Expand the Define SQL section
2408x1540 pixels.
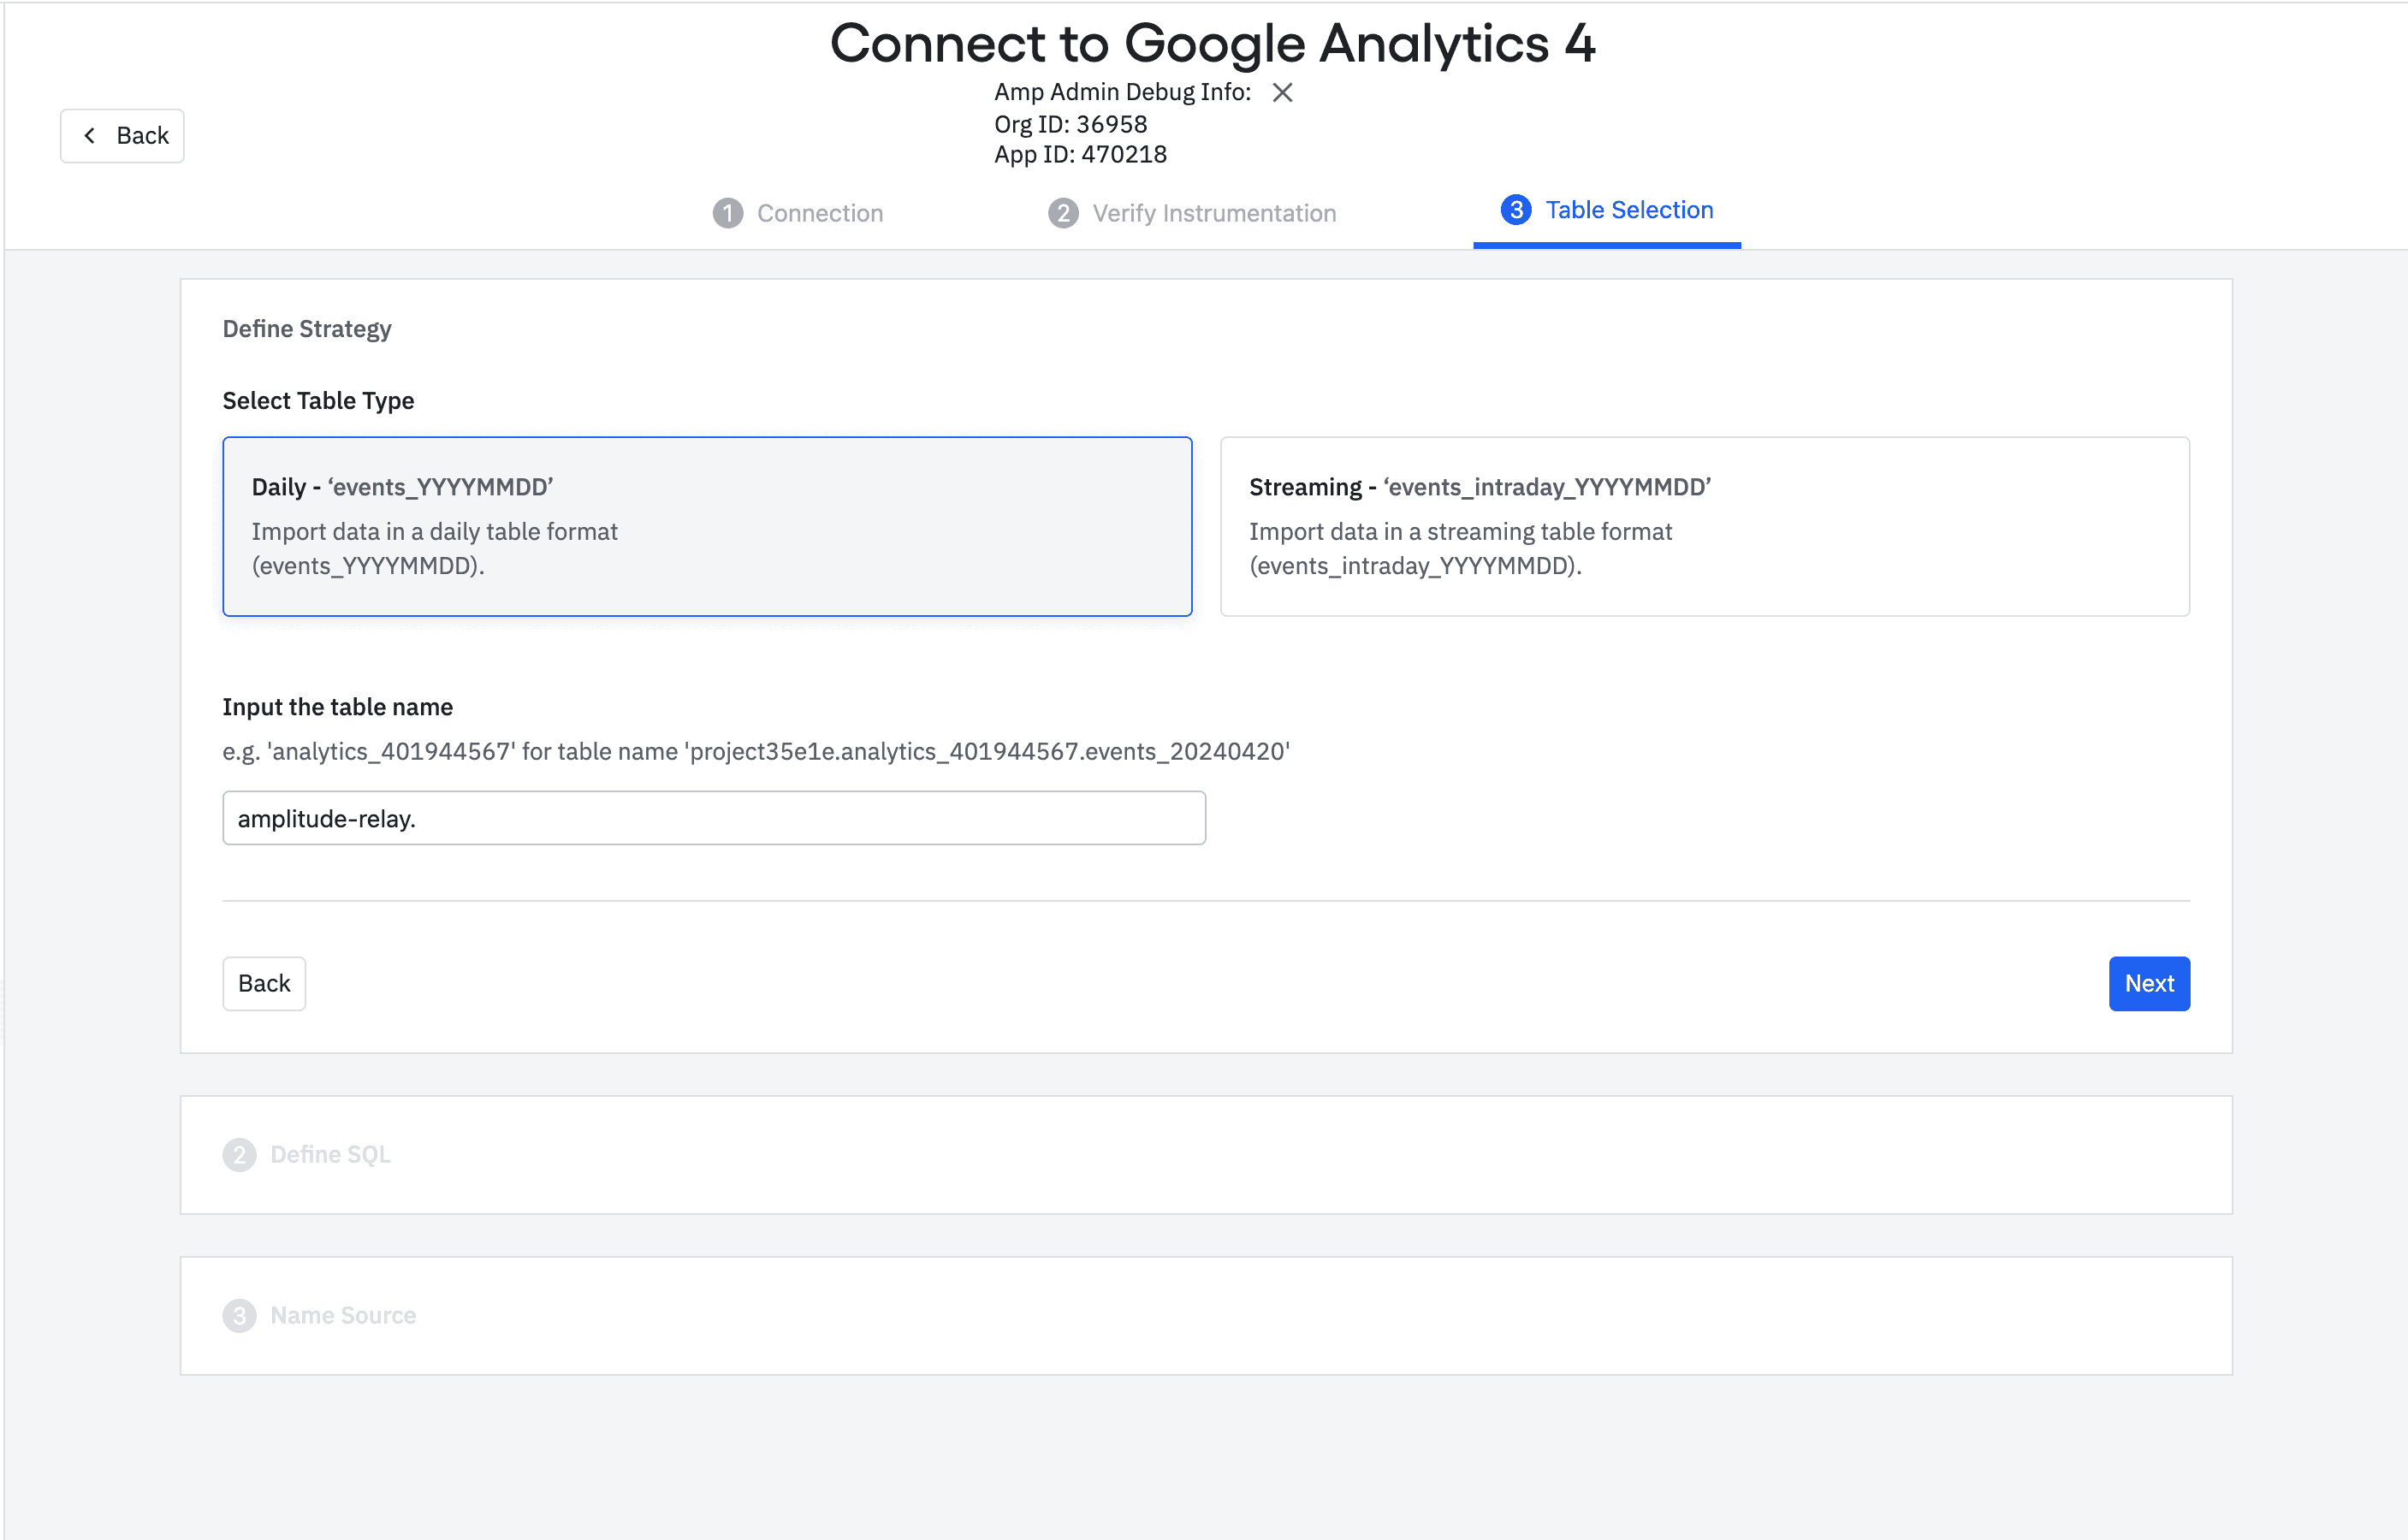tap(330, 1155)
